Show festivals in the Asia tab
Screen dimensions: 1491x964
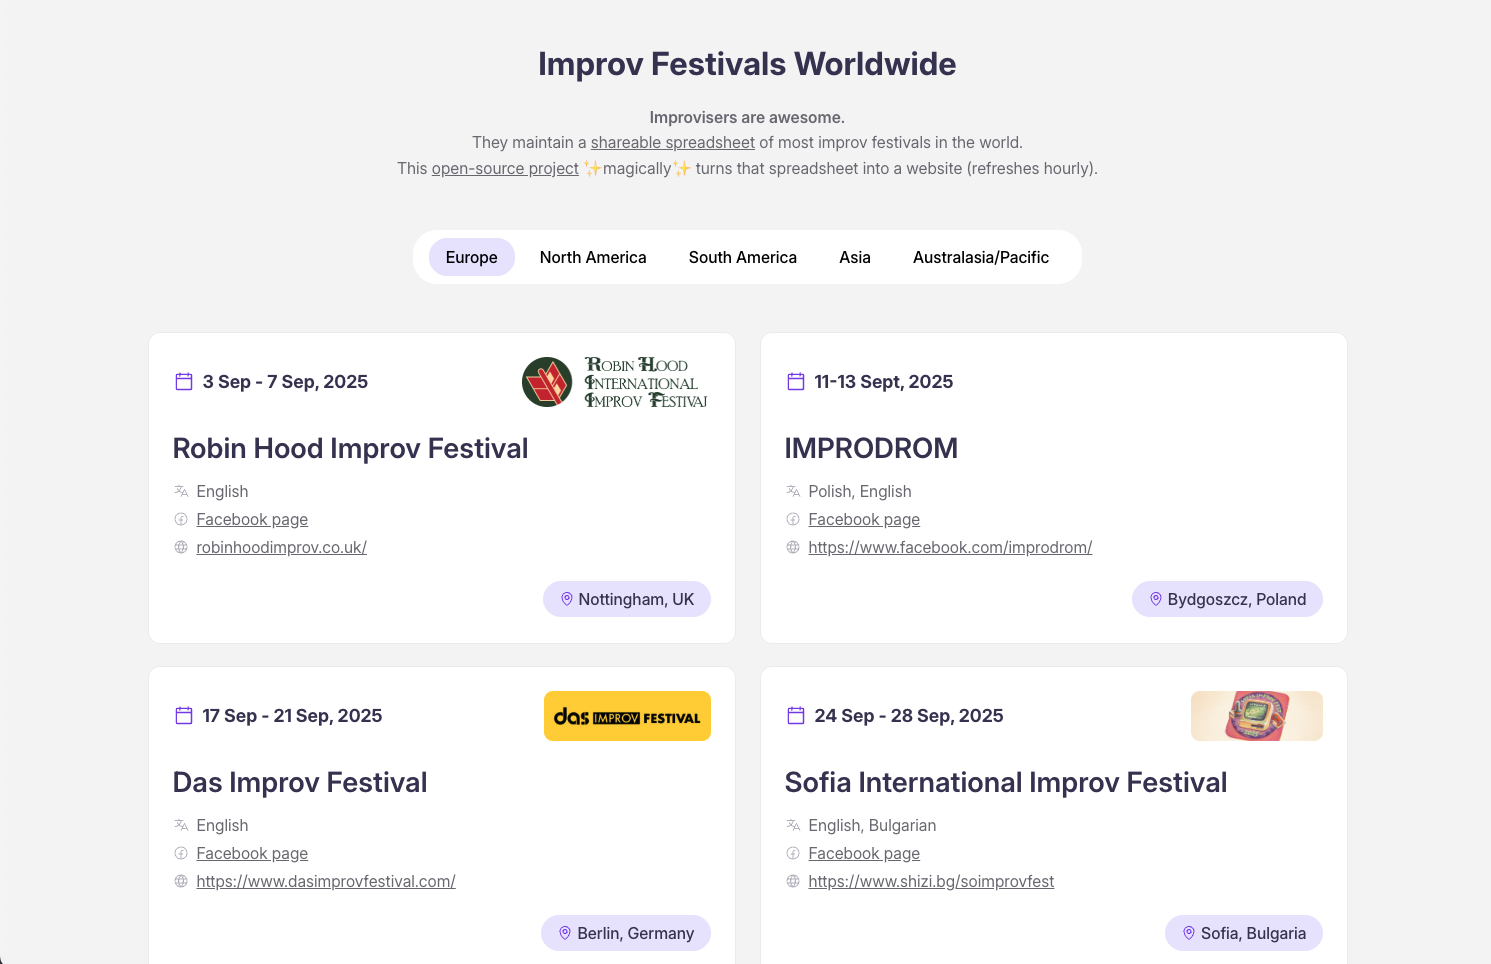pos(854,257)
